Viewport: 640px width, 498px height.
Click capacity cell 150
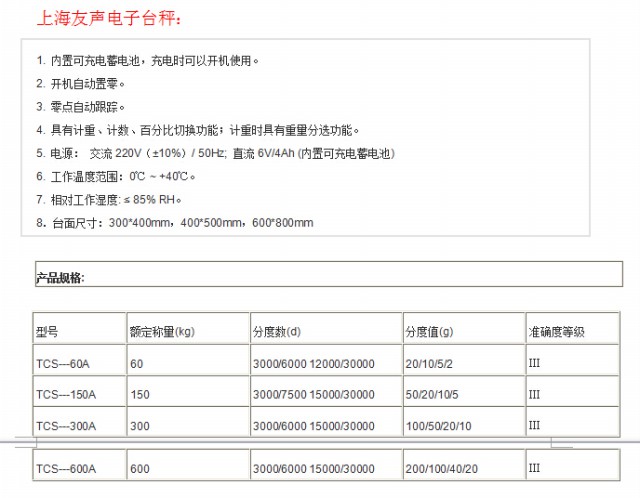click(140, 395)
